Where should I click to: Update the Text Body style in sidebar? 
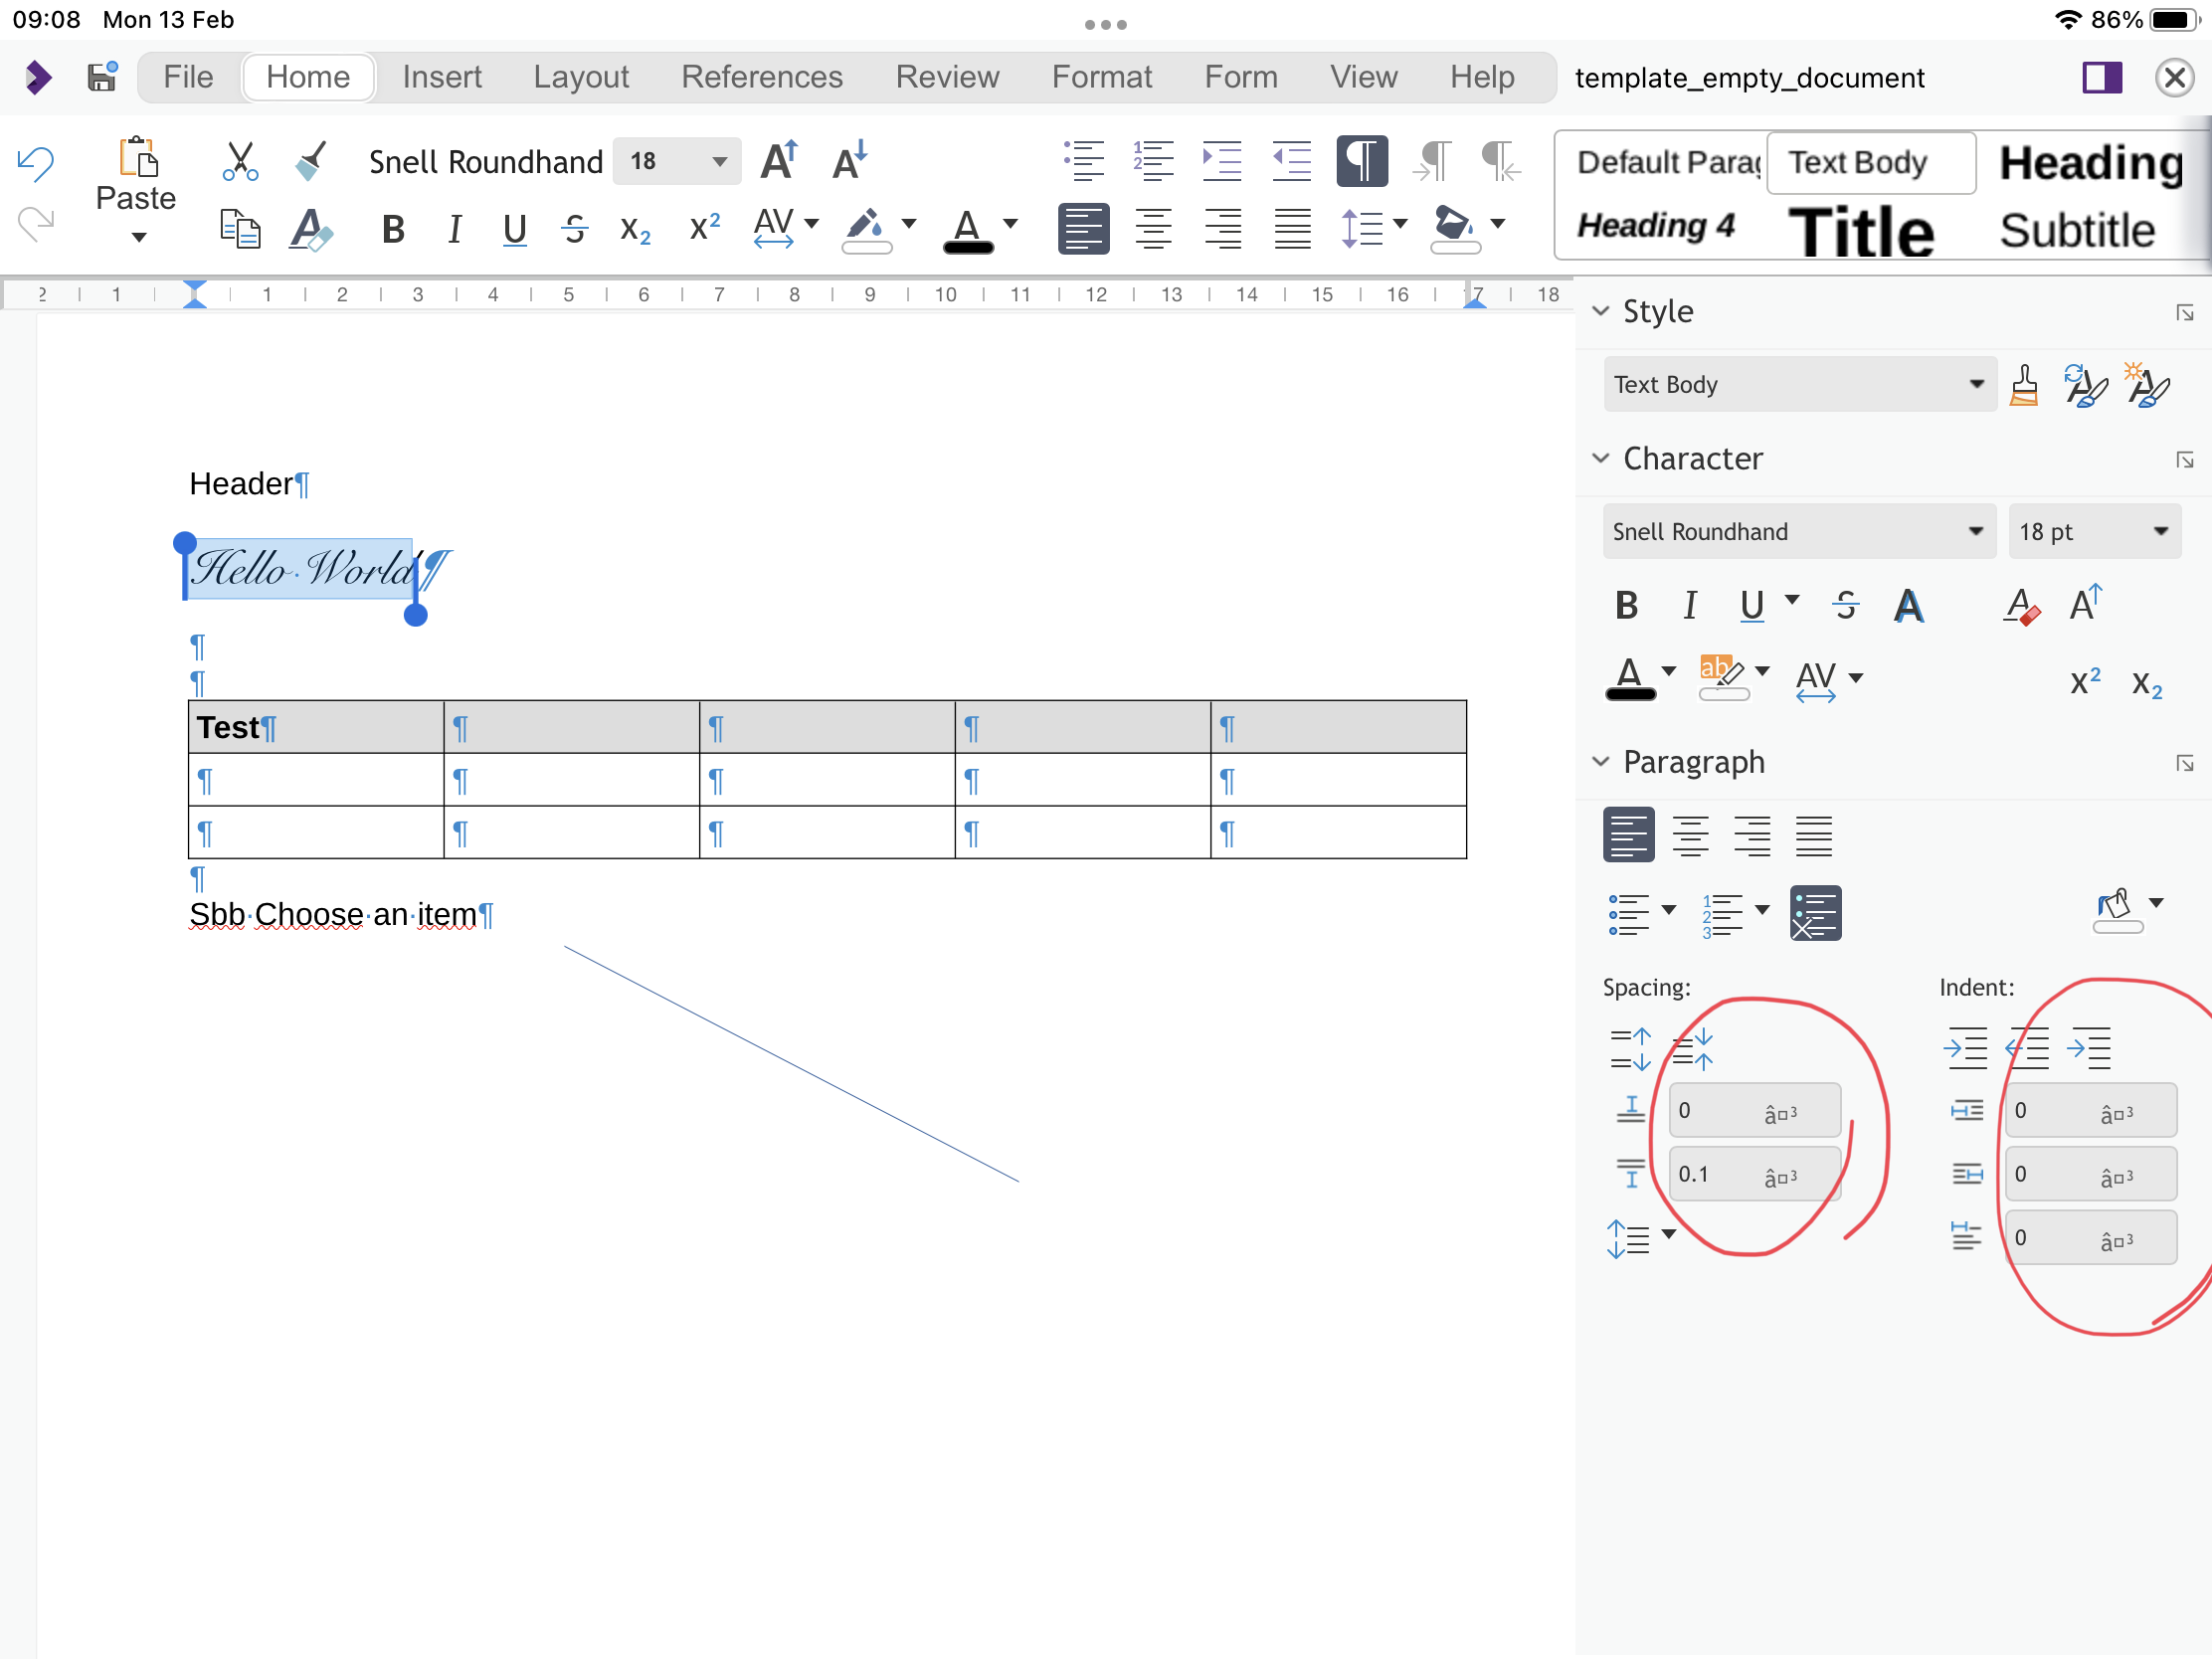[x=2085, y=384]
